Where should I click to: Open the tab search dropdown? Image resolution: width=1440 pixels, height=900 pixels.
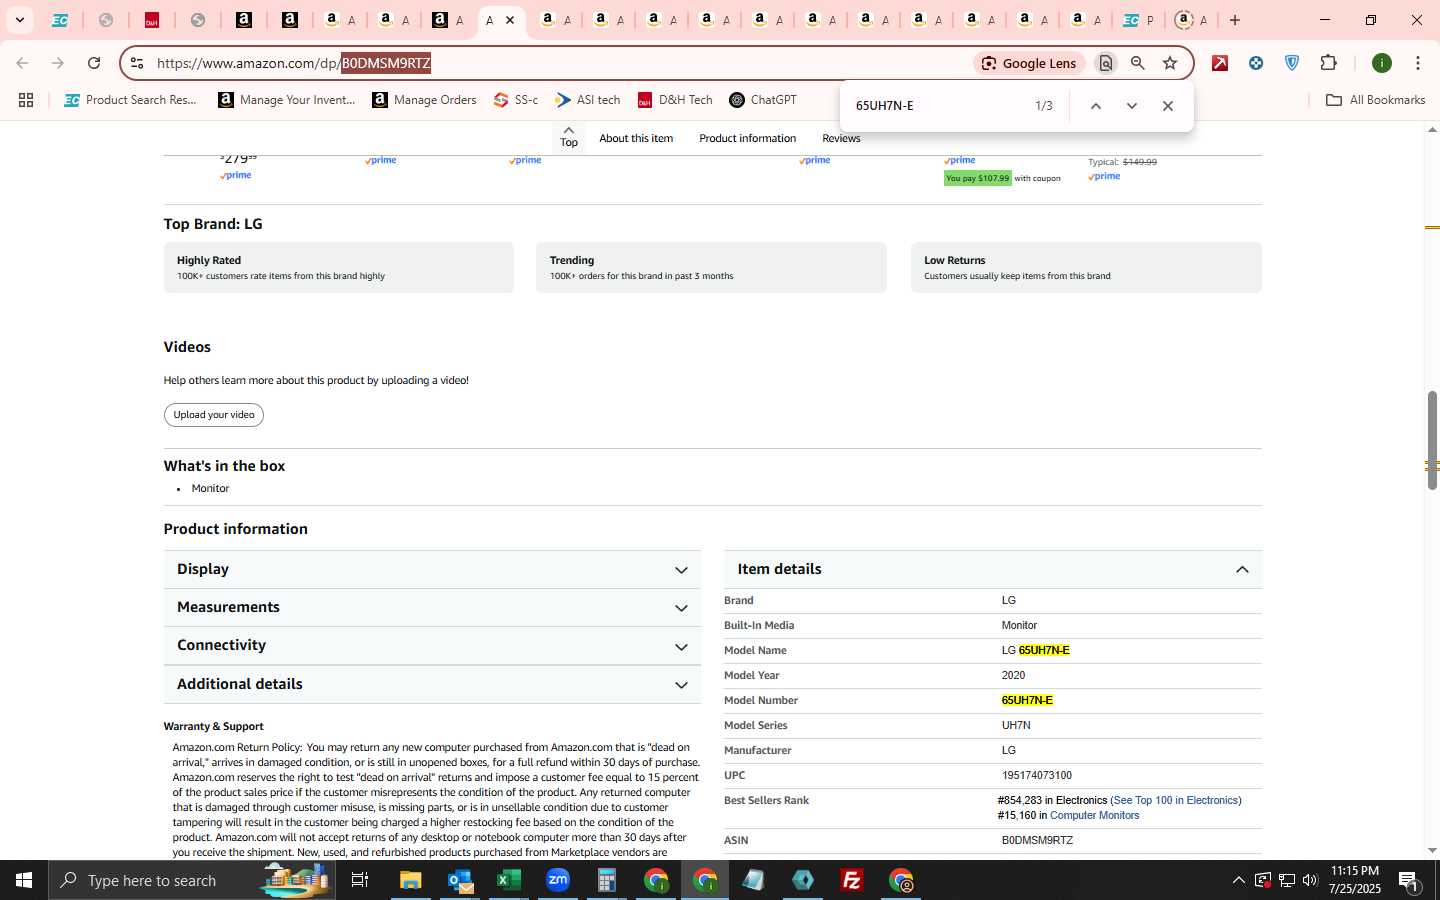(19, 20)
